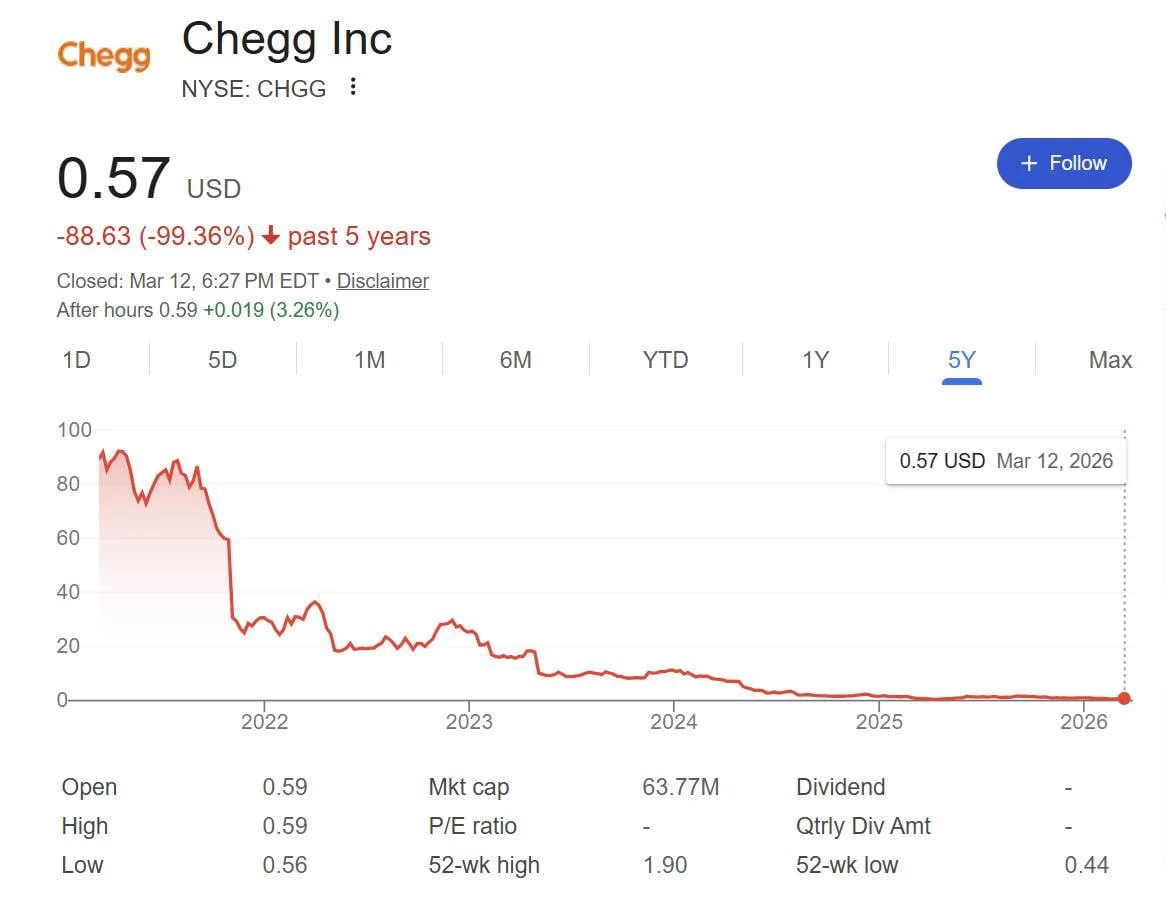This screenshot has width=1166, height=912.
Task: Switch to the 1D range tab
Action: [x=77, y=360]
